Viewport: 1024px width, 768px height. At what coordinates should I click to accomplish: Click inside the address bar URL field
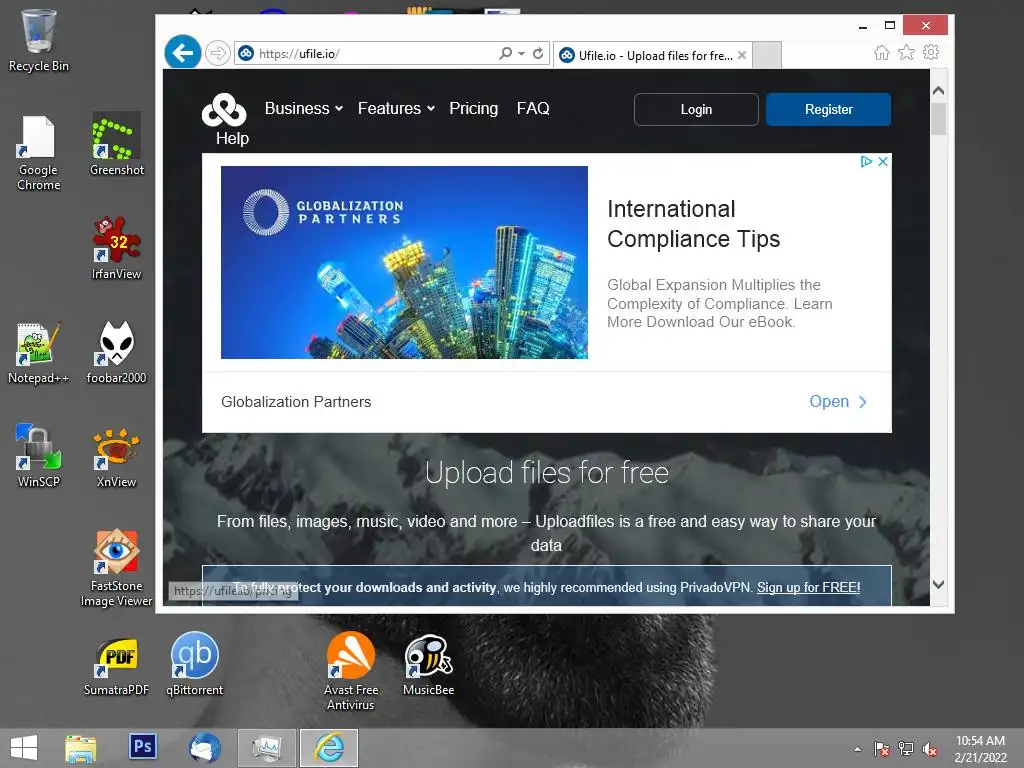[x=376, y=54]
